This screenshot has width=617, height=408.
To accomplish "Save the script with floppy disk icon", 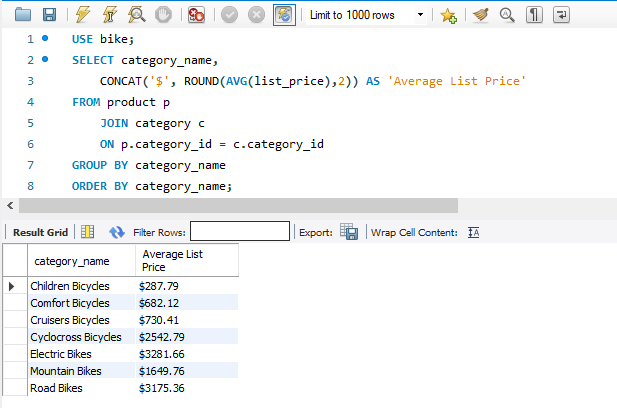I will (x=49, y=15).
